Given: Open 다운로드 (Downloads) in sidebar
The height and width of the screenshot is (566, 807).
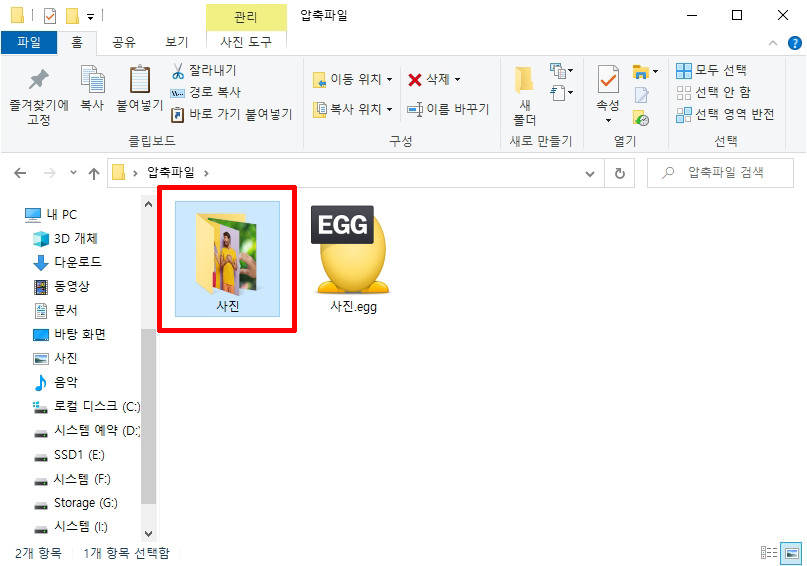Looking at the screenshot, I should click(x=67, y=262).
